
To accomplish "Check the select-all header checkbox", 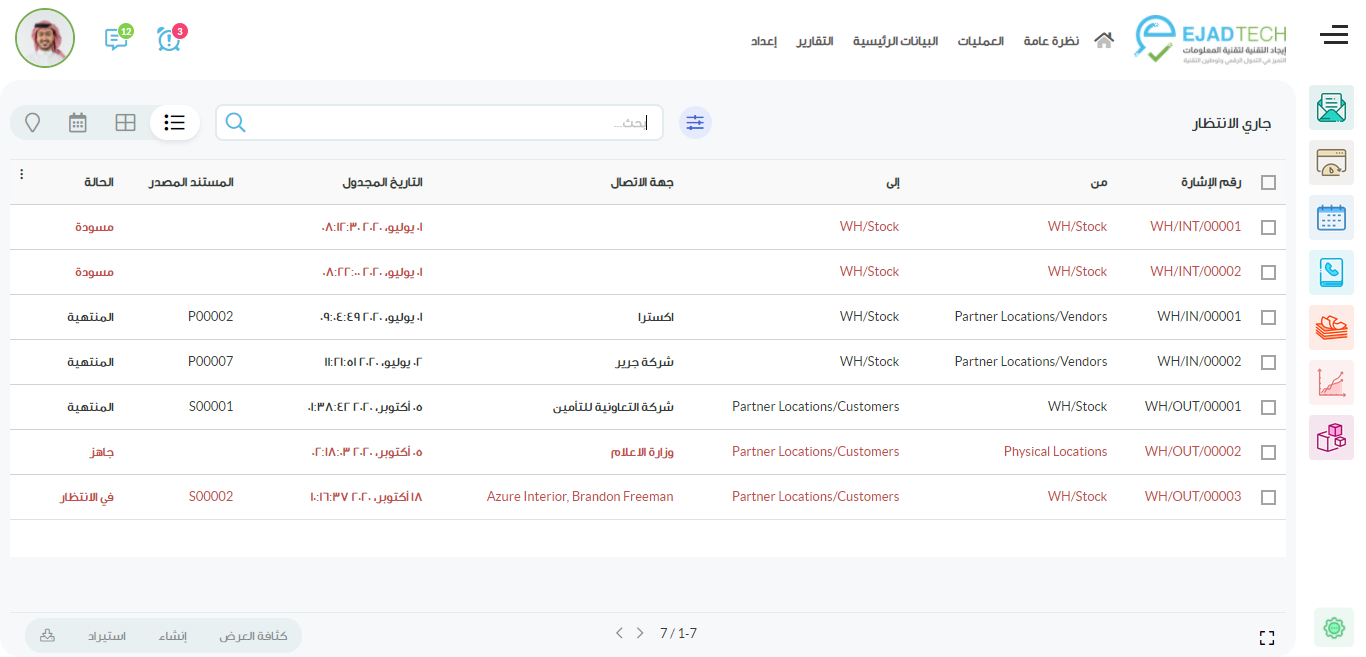I will click(x=1268, y=183).
